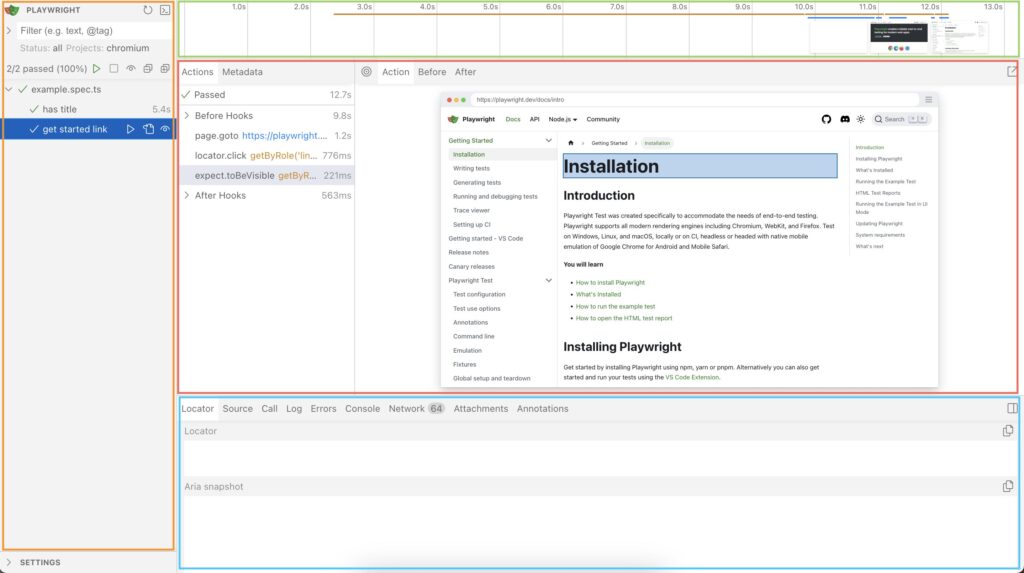Select the page.goto action row
The width and height of the screenshot is (1024, 573).
tap(266, 136)
